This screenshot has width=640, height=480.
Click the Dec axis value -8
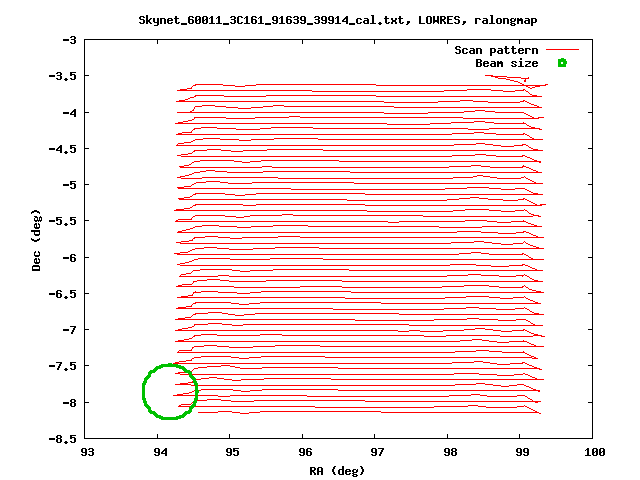(69, 402)
